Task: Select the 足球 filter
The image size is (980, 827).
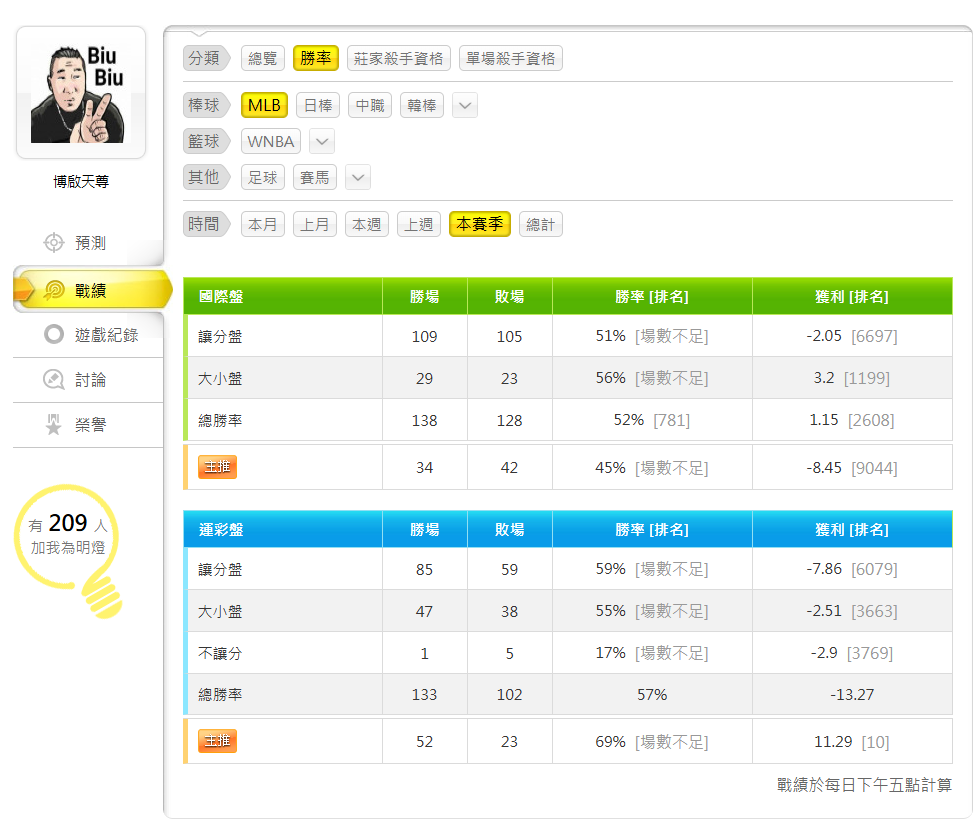Action: click(262, 178)
